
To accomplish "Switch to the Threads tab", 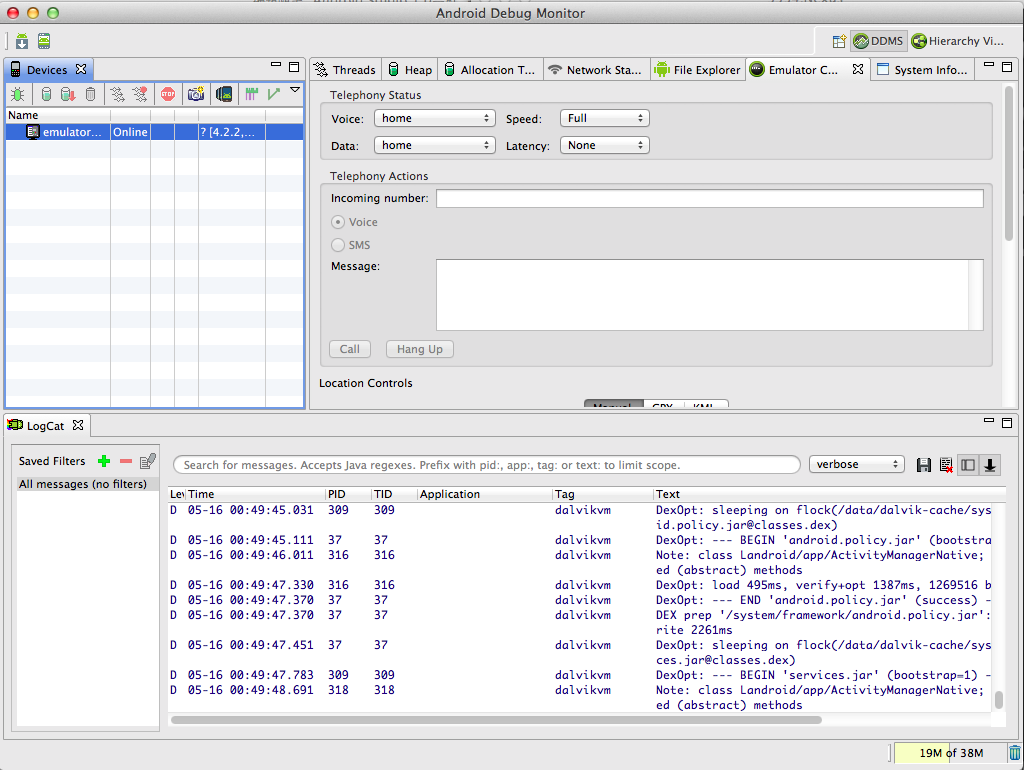I will (x=344, y=70).
